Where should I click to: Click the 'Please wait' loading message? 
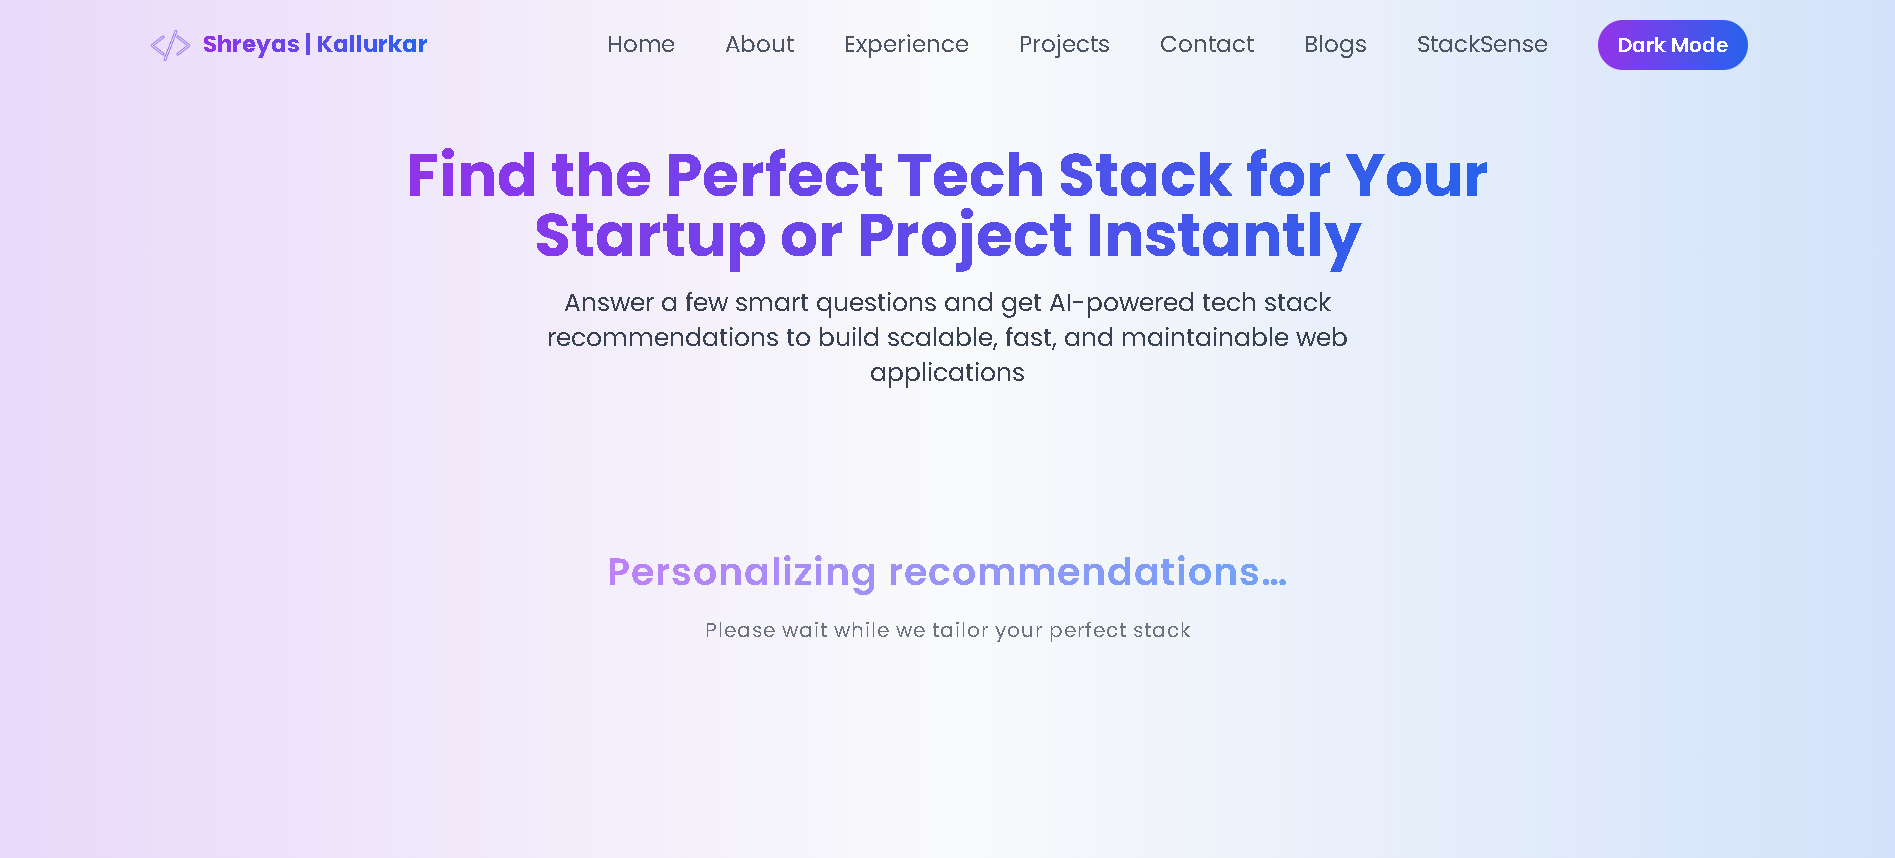tap(947, 630)
